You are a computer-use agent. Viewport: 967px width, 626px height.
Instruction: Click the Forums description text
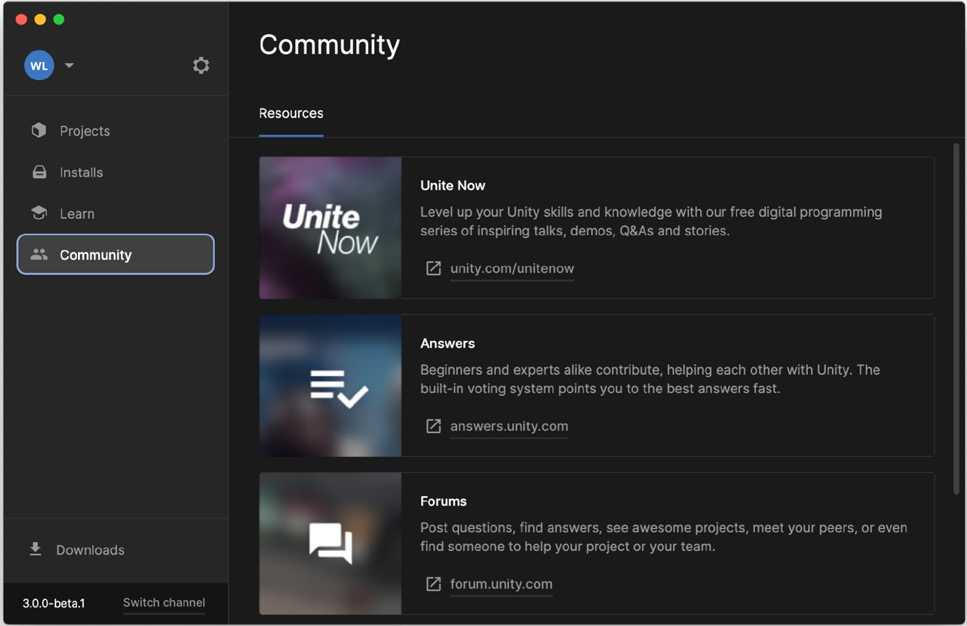tap(664, 537)
